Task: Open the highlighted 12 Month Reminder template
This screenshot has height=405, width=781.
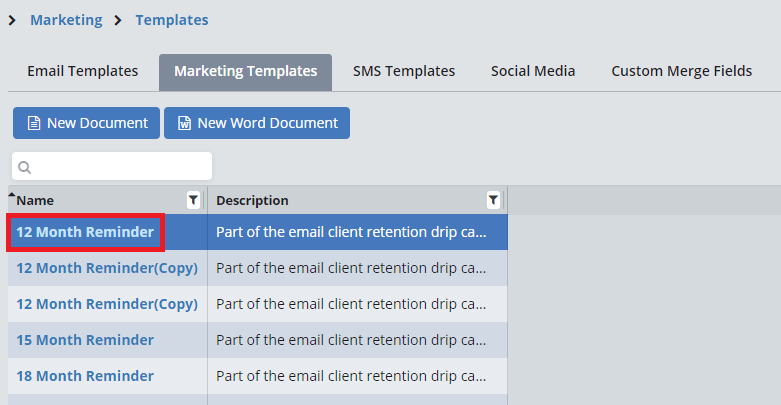Action: tap(85, 232)
